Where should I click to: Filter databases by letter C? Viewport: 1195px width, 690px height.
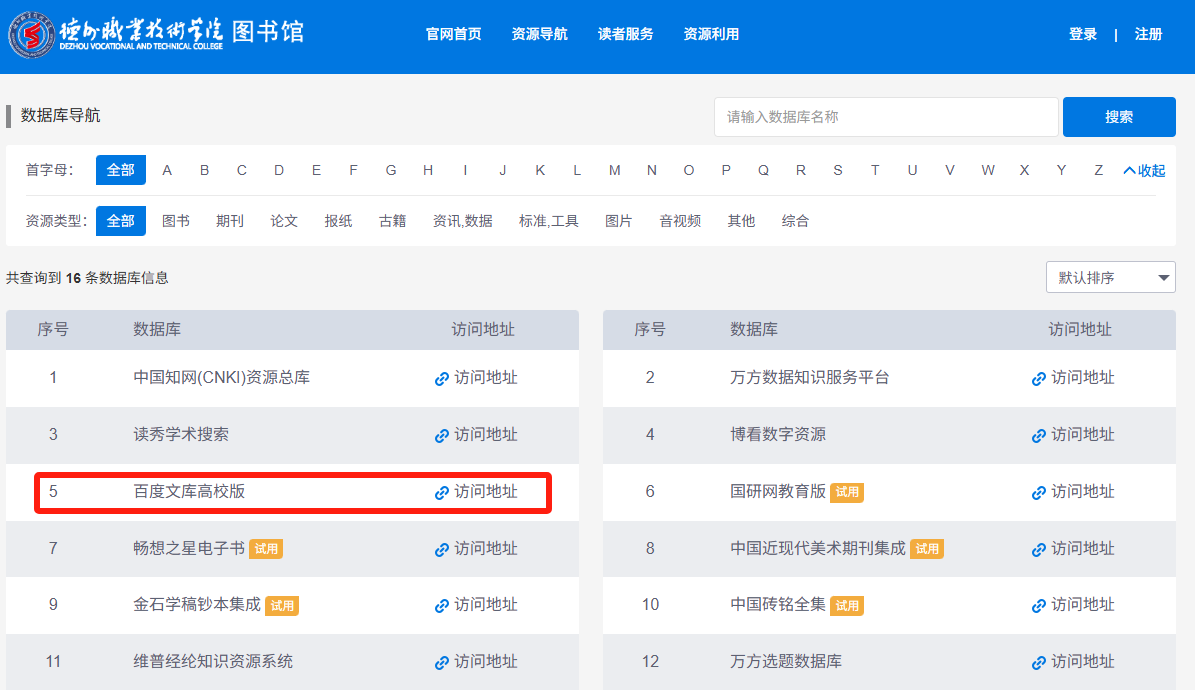[x=242, y=170]
